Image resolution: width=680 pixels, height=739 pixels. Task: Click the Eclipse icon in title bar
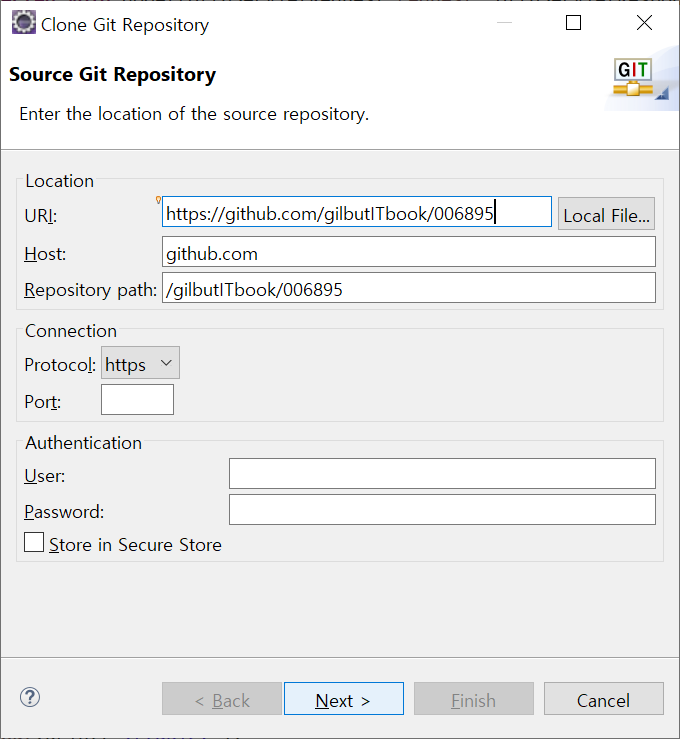(24, 23)
